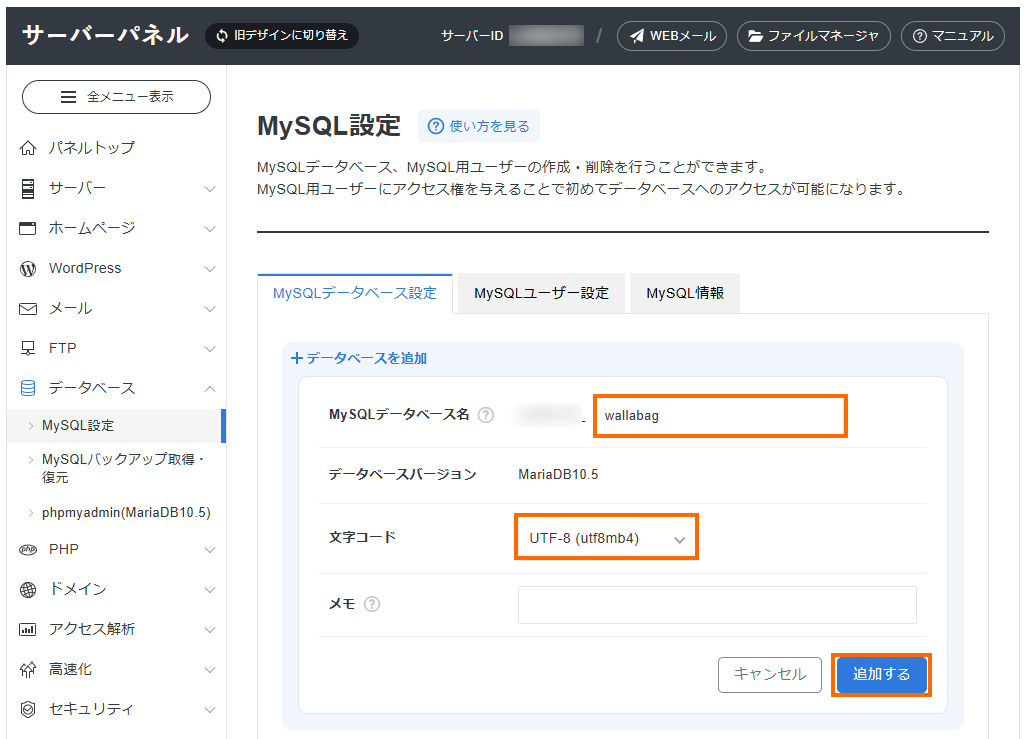Click the paper plane WEBメール icon

637,36
